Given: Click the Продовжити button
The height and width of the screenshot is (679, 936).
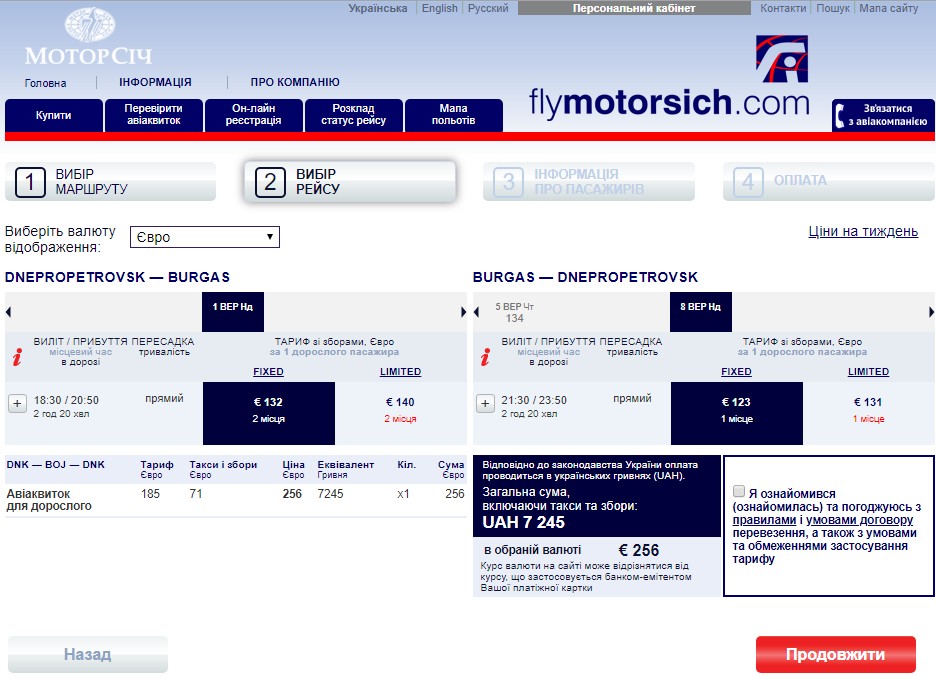Looking at the screenshot, I should [836, 655].
